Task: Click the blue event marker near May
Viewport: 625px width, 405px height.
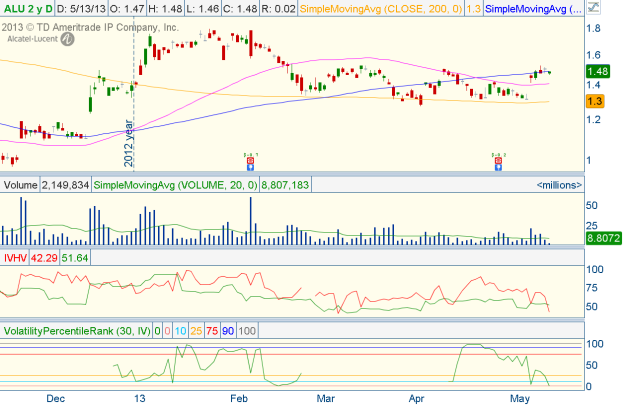Action: click(498, 167)
